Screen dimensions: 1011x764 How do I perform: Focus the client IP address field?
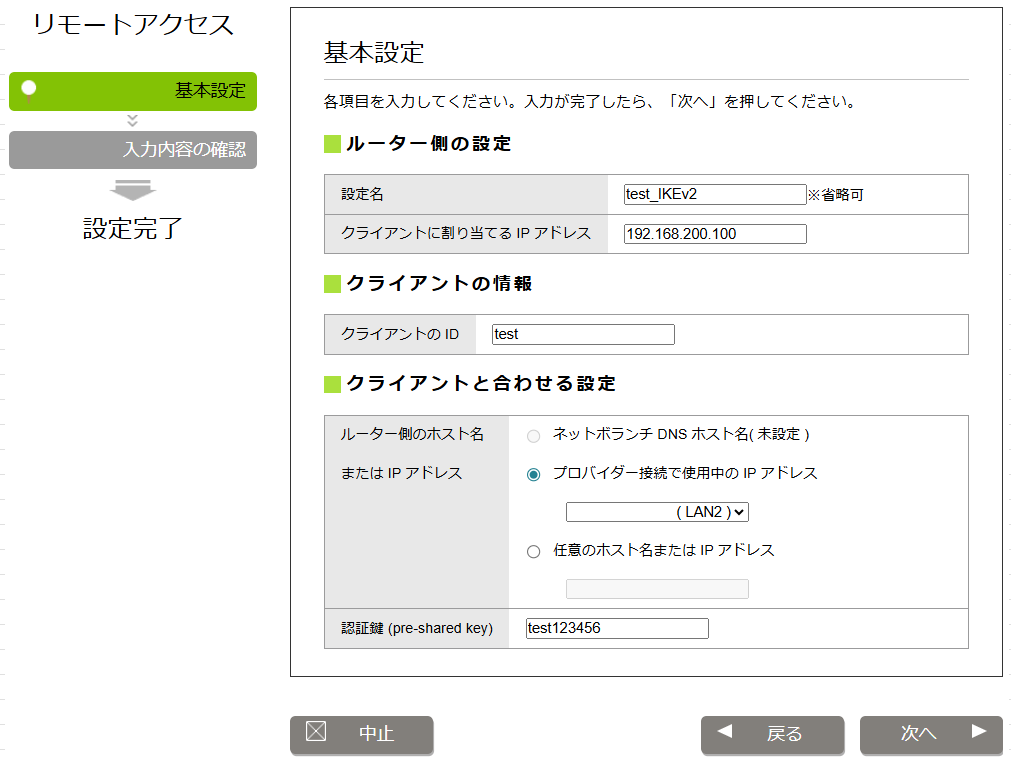(714, 234)
